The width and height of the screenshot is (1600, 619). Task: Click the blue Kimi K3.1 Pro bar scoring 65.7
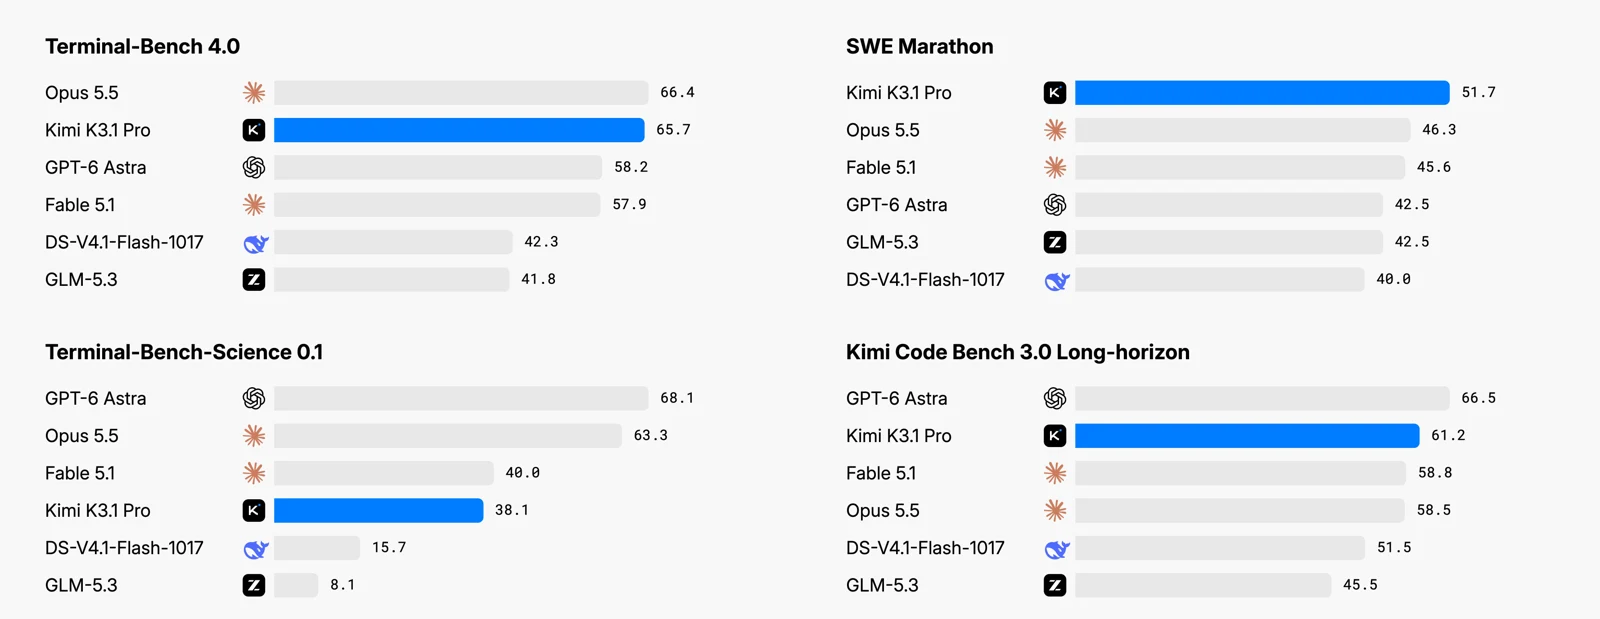point(459,130)
